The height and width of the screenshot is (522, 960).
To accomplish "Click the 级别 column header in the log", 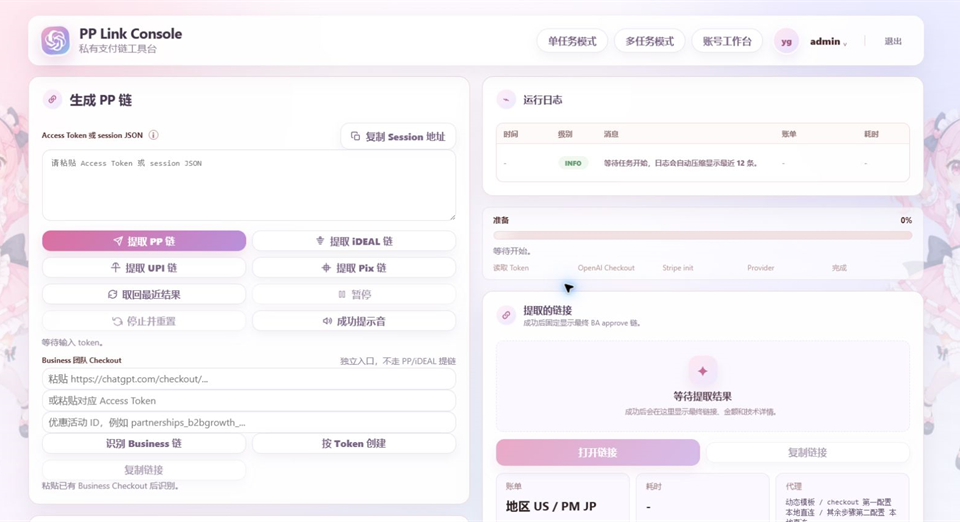I will (564, 134).
